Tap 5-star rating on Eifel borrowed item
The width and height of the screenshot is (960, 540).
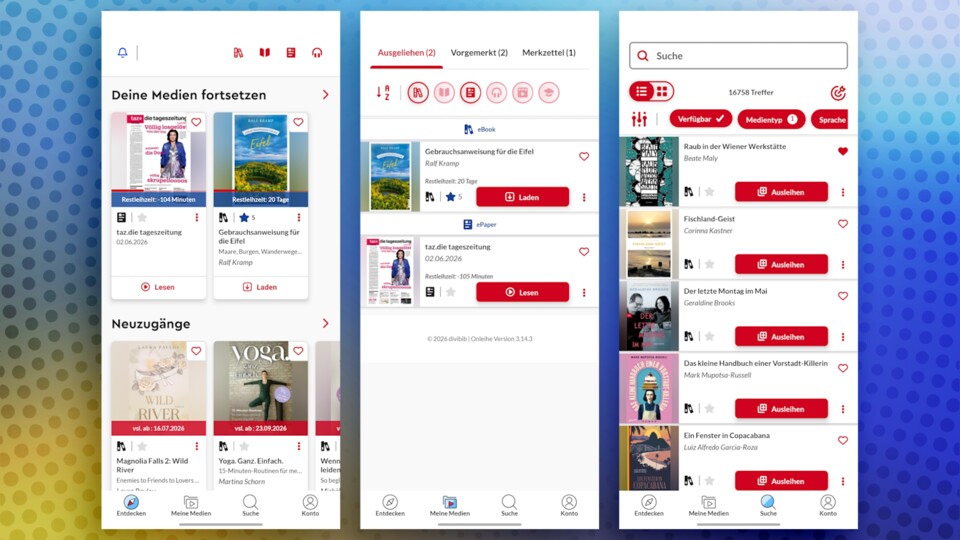coord(453,197)
